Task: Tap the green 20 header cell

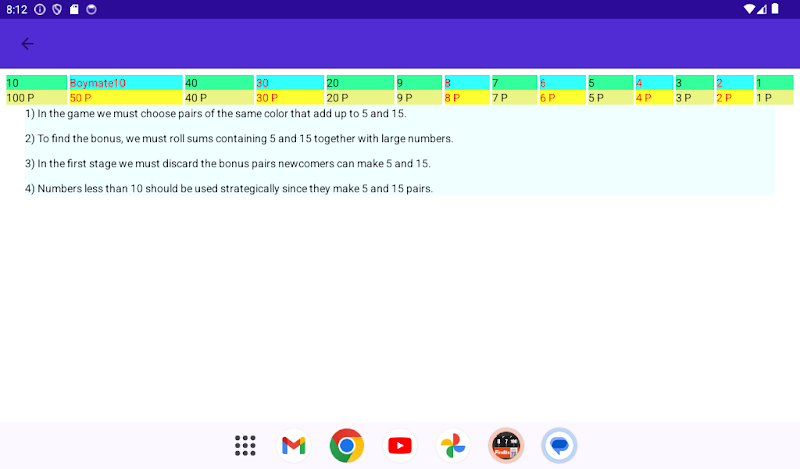Action: 359,83
